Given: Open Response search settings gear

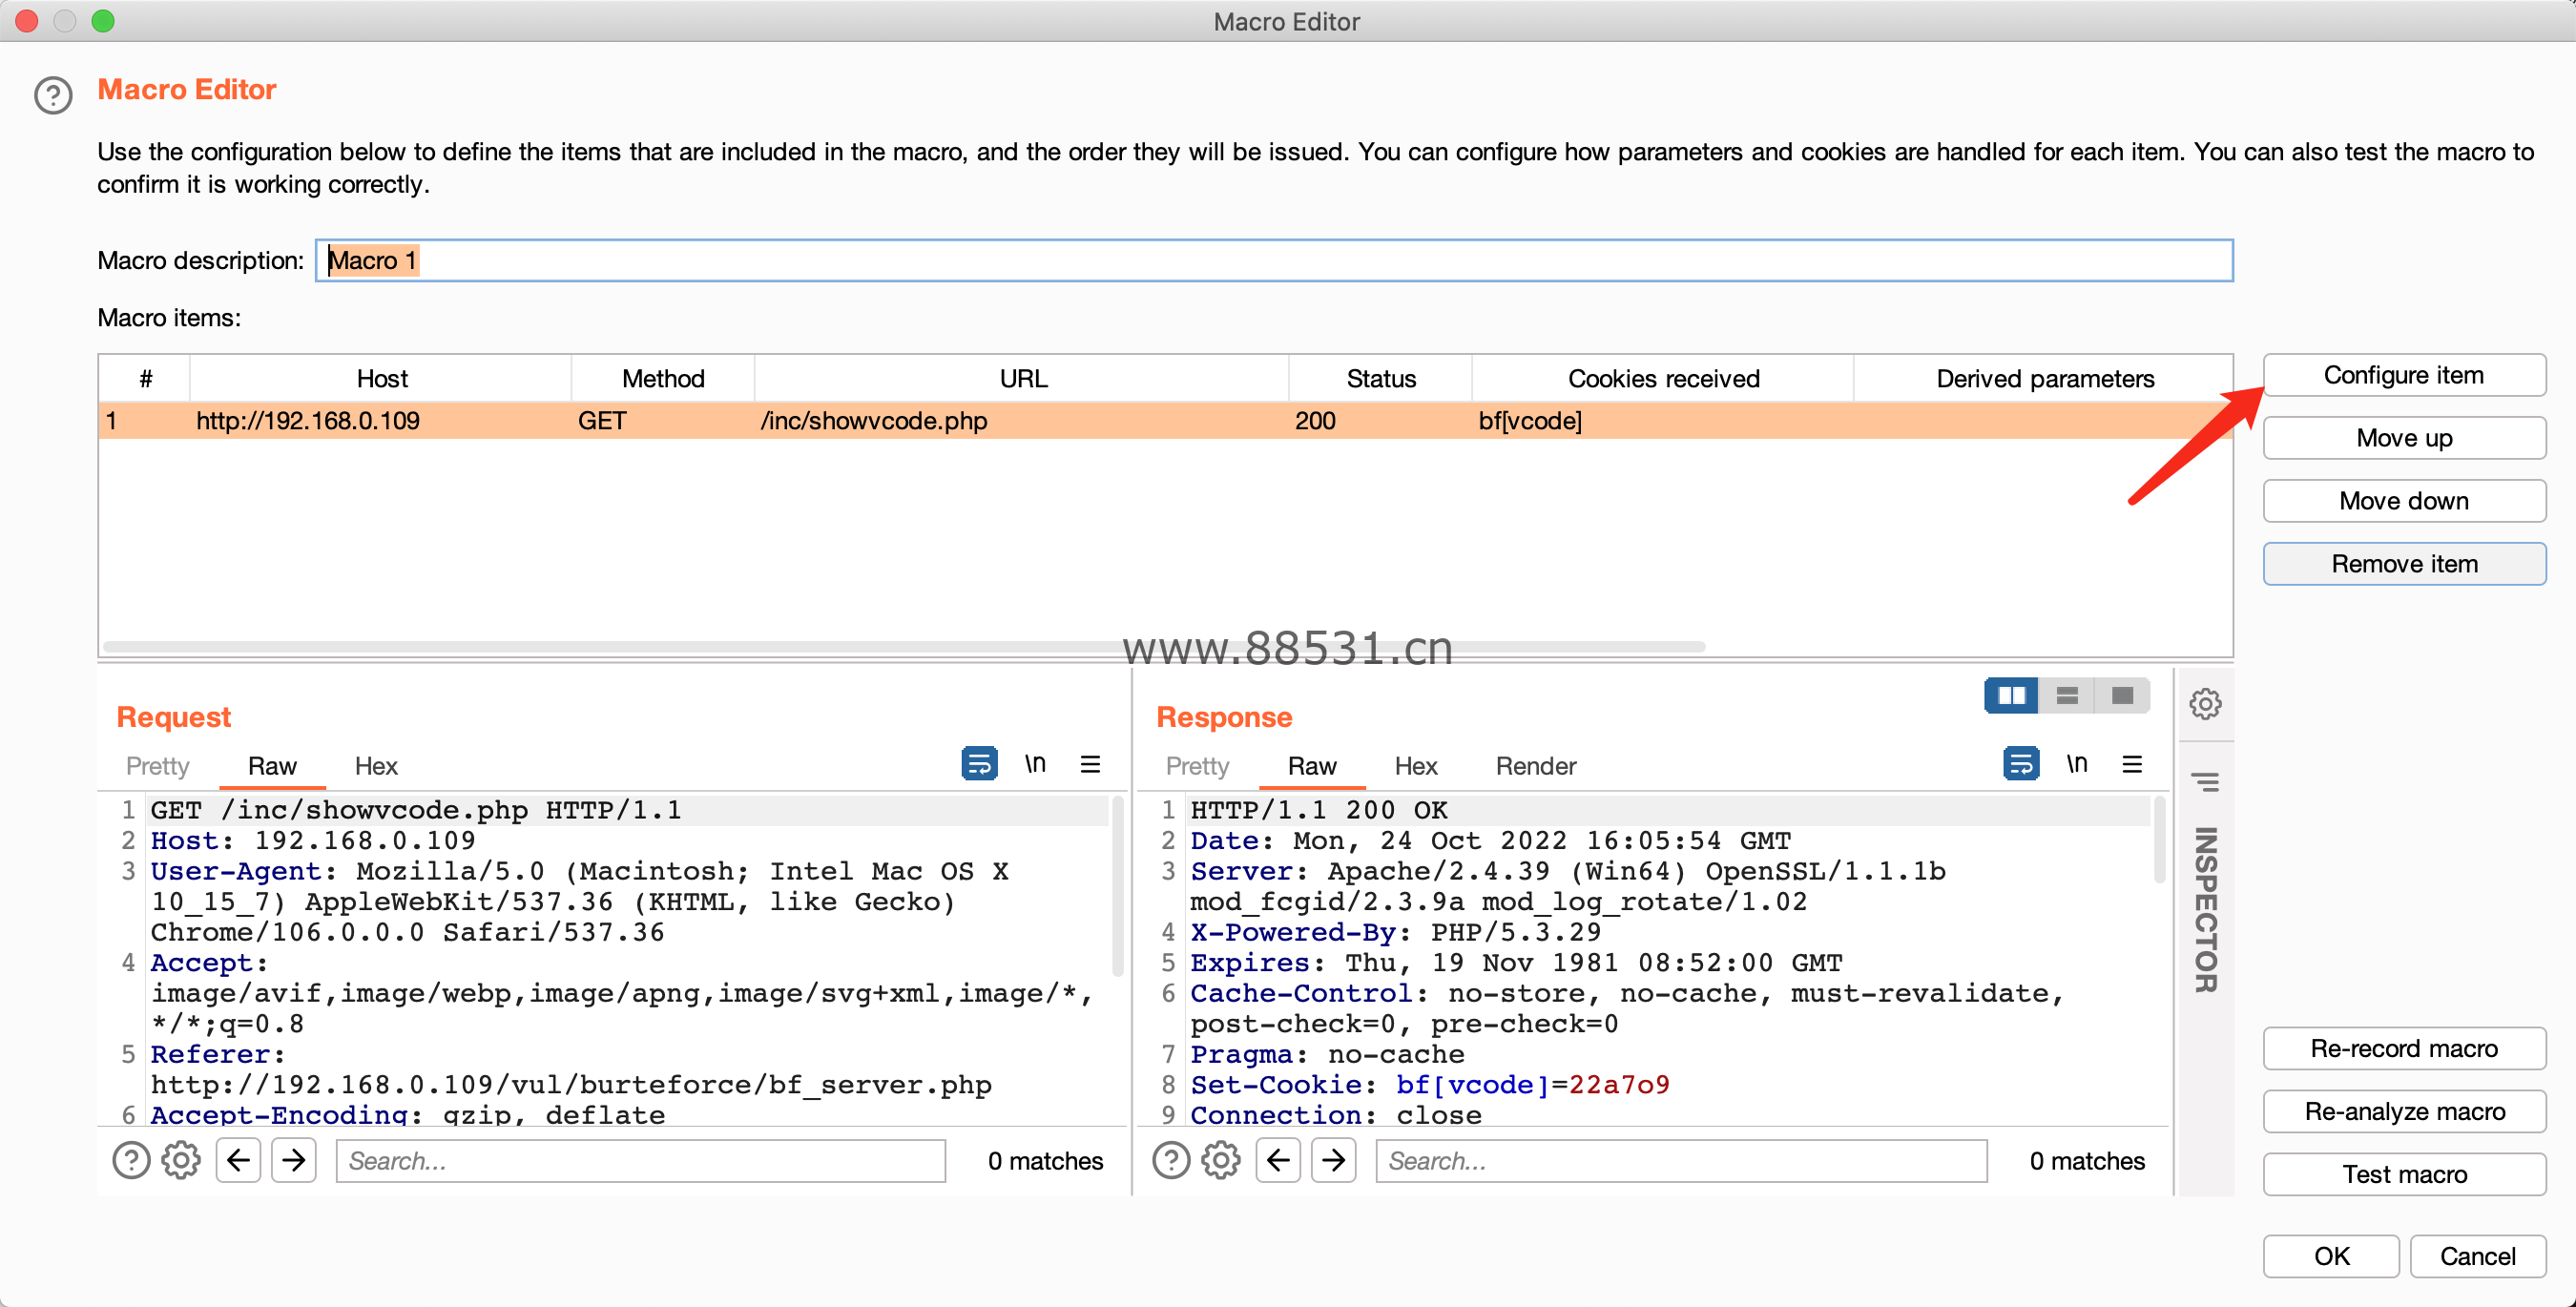Looking at the screenshot, I should (x=1221, y=1161).
